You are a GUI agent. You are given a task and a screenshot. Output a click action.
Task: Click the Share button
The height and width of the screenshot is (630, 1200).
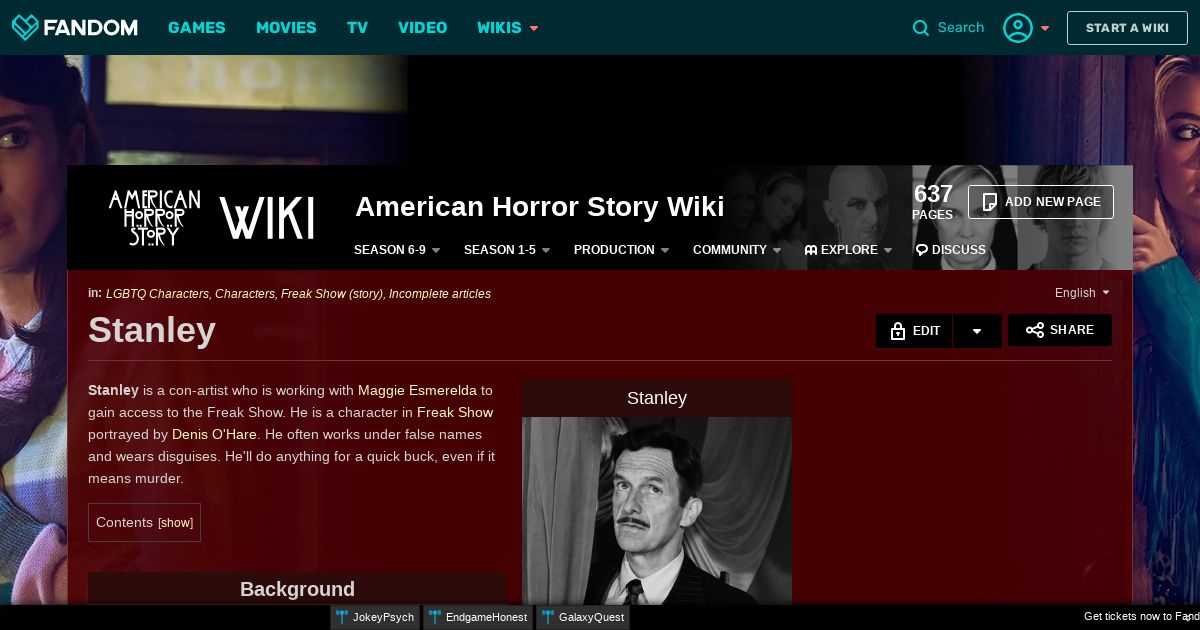click(1060, 330)
